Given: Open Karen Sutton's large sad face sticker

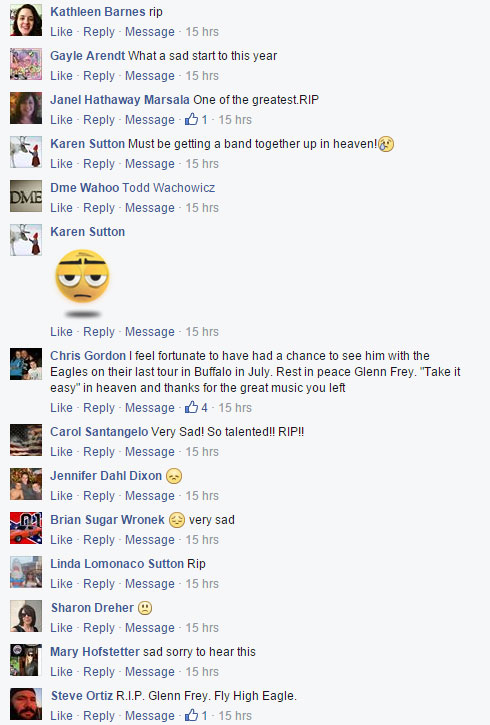Looking at the screenshot, I should click(x=82, y=283).
